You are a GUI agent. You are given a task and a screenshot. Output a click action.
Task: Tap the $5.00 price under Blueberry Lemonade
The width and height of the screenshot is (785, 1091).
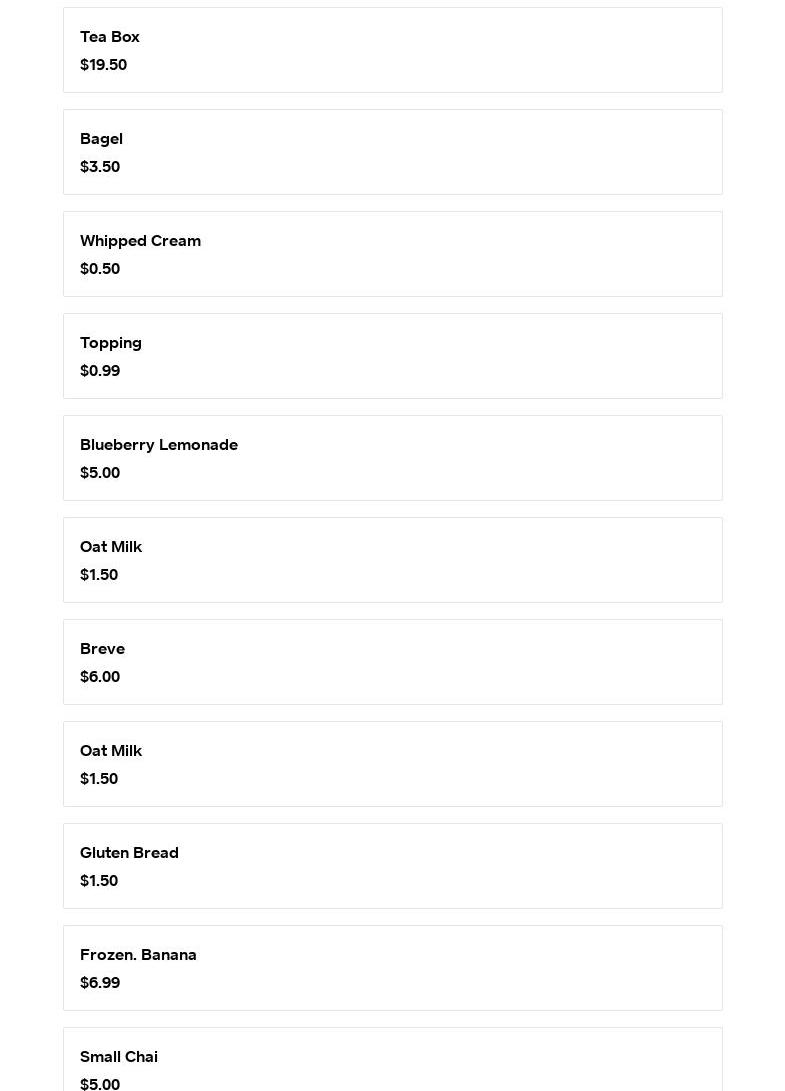(x=100, y=473)
